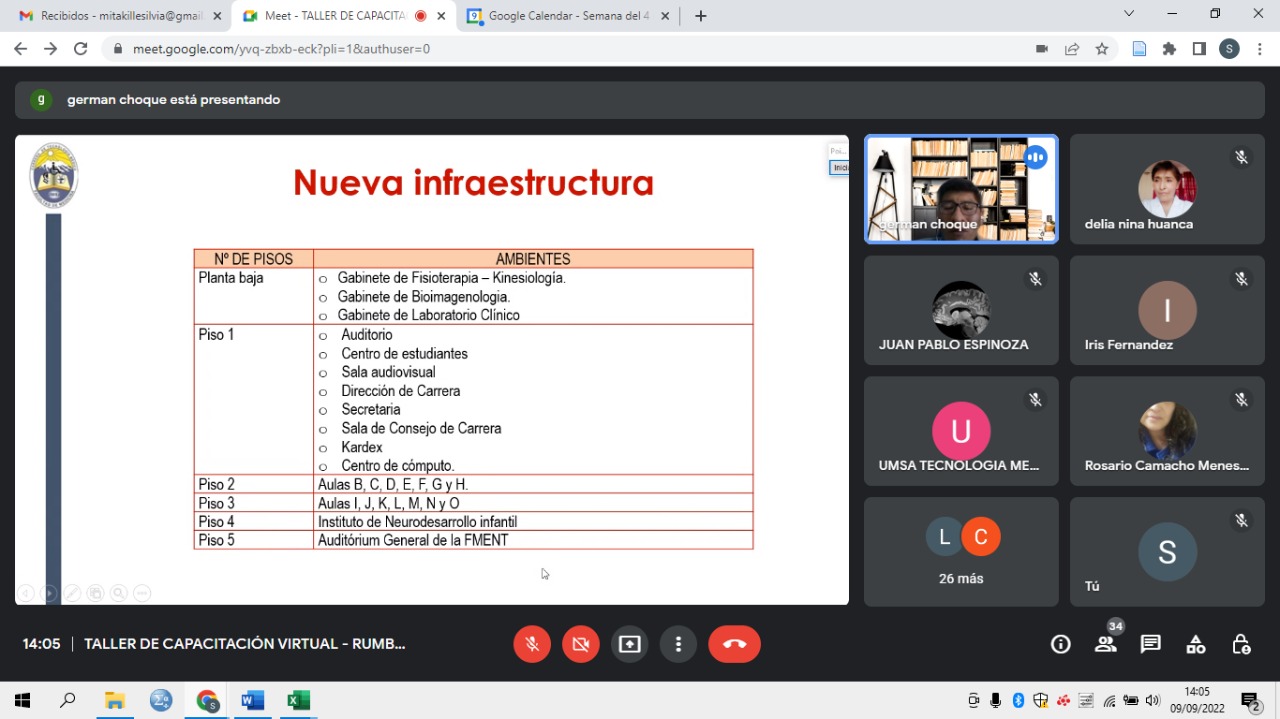The width and height of the screenshot is (1280, 719).
Task: Switch to the Google Calendar tab
Action: pyautogui.click(x=565, y=16)
